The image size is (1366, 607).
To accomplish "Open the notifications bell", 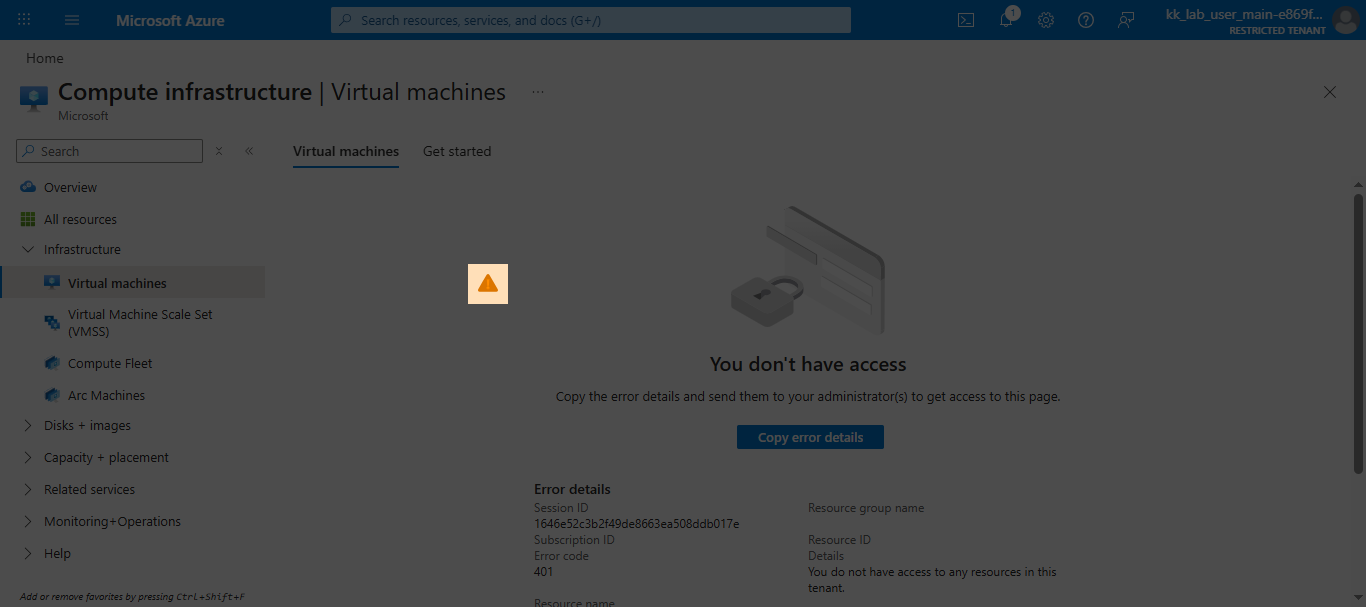I will click(1007, 19).
